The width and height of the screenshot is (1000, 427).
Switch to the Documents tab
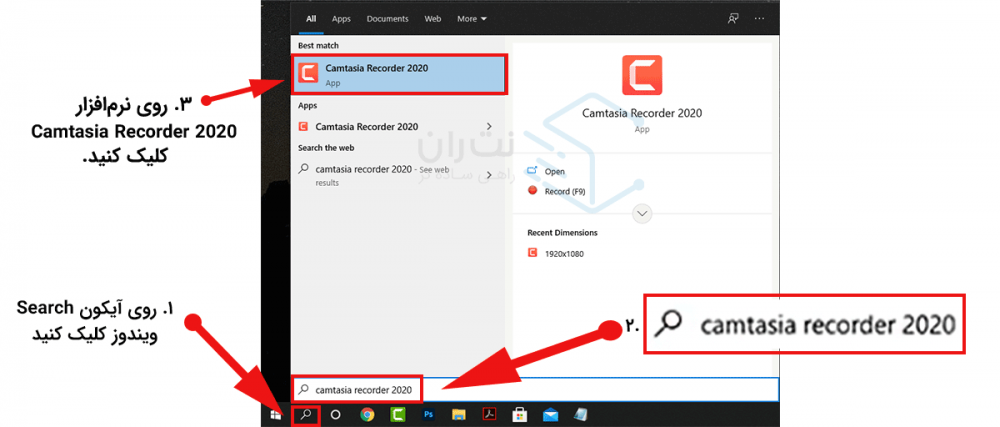pos(386,18)
